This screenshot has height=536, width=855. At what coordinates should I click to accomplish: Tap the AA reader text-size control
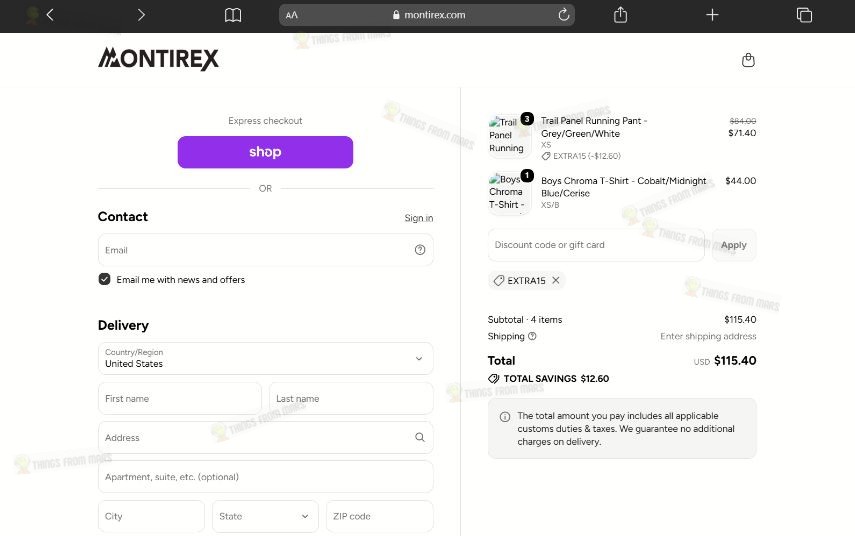tap(292, 15)
